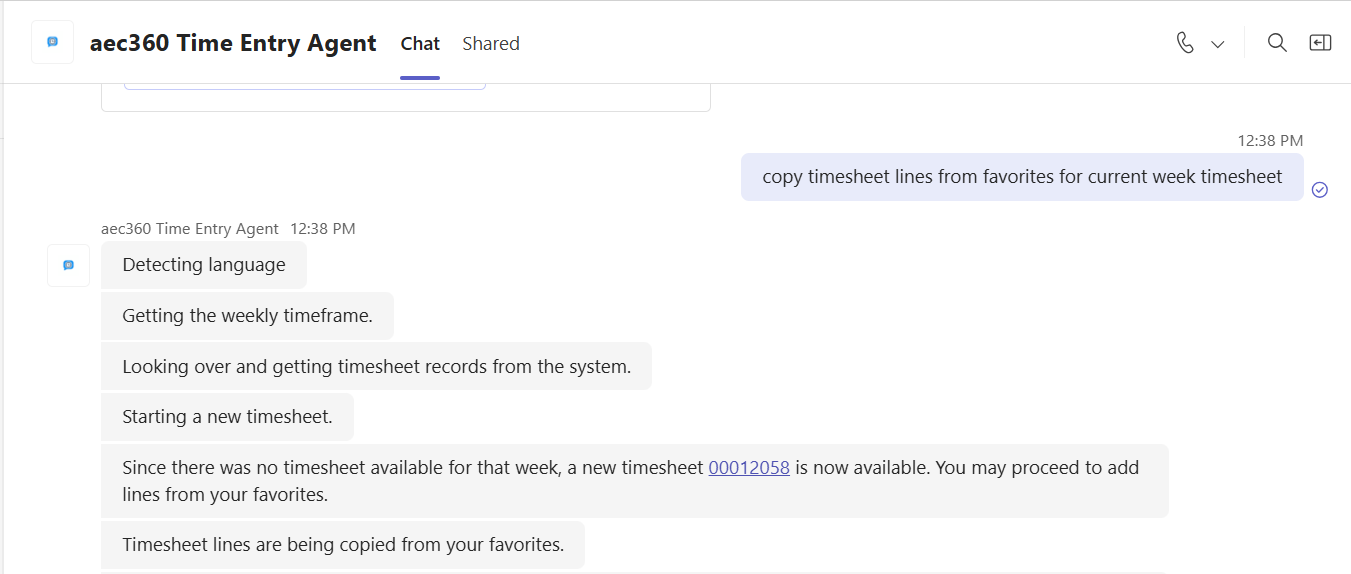Select the Getting the weekly timeframe message
This screenshot has height=574, width=1351.
coord(247,316)
